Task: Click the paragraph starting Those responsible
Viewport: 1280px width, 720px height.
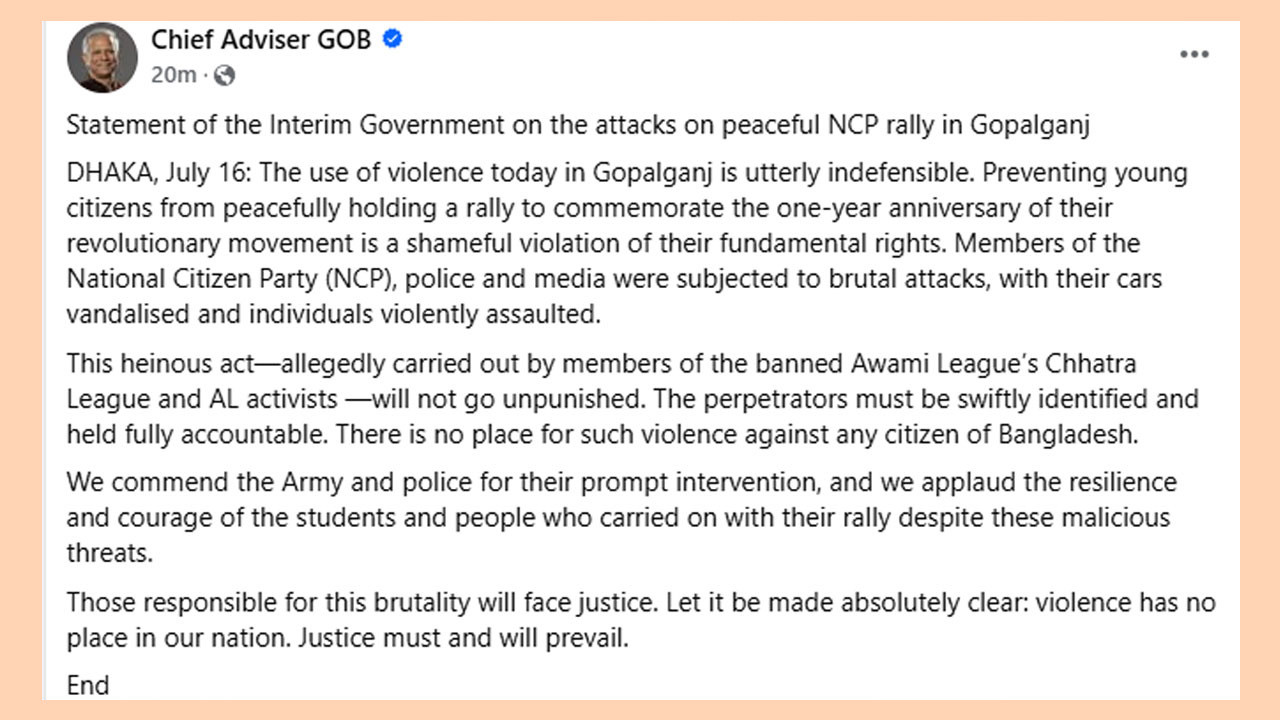Action: click(x=641, y=621)
